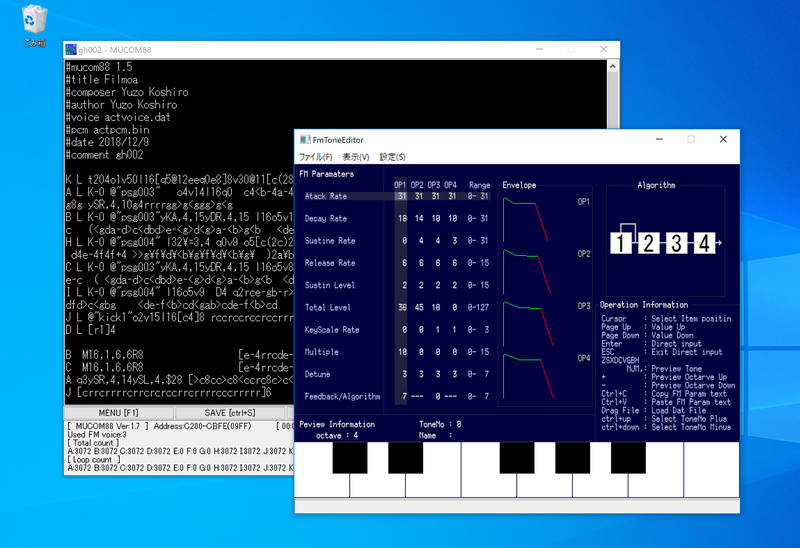Click the OP4 envelope graph
The image size is (800, 548).
(528, 376)
